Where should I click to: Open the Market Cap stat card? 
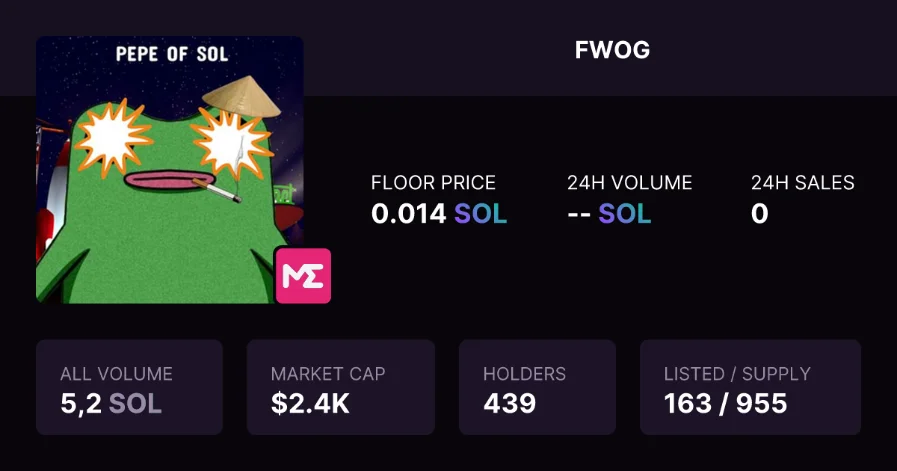pos(341,387)
